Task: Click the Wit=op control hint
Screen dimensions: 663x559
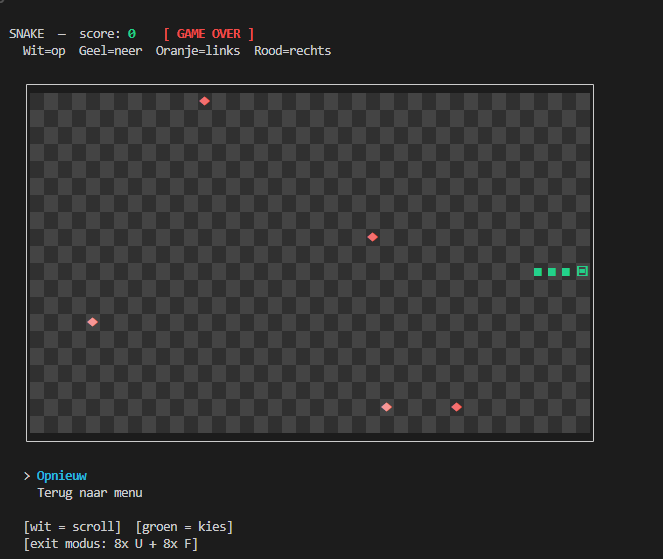Action: coord(44,51)
